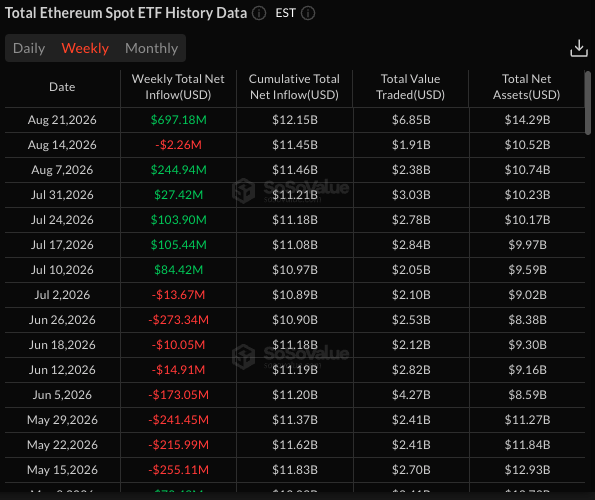Click the $11.08B cumulative inflow cell
This screenshot has width=595, height=500.
point(295,245)
